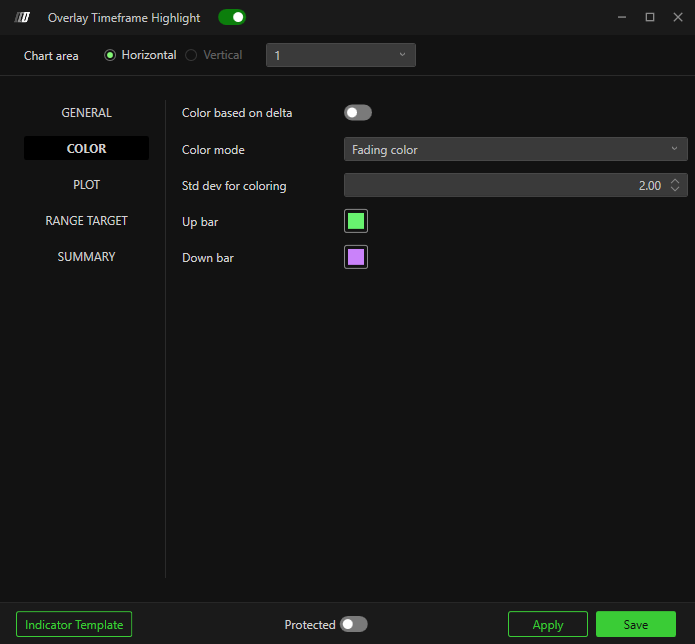Select the Horizontal chart area option

click(x=111, y=55)
